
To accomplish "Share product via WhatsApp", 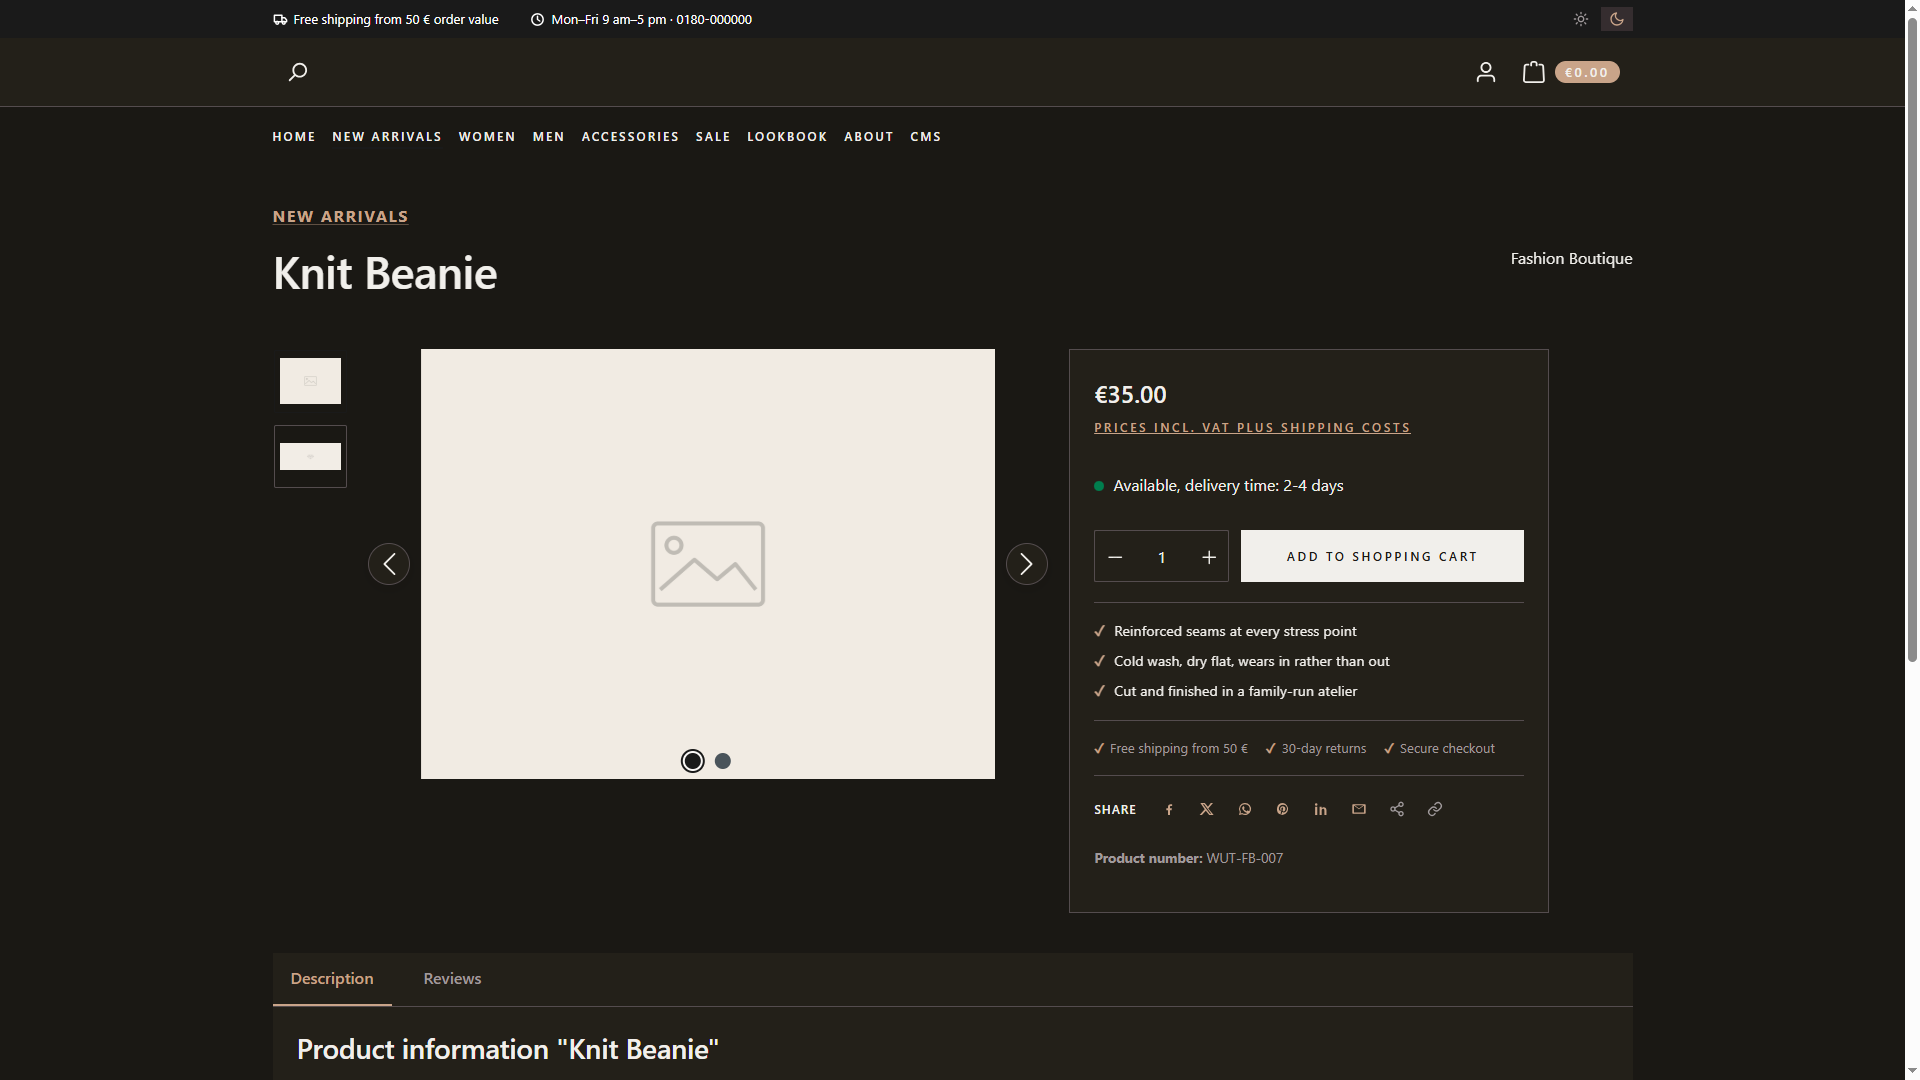I will tap(1245, 809).
